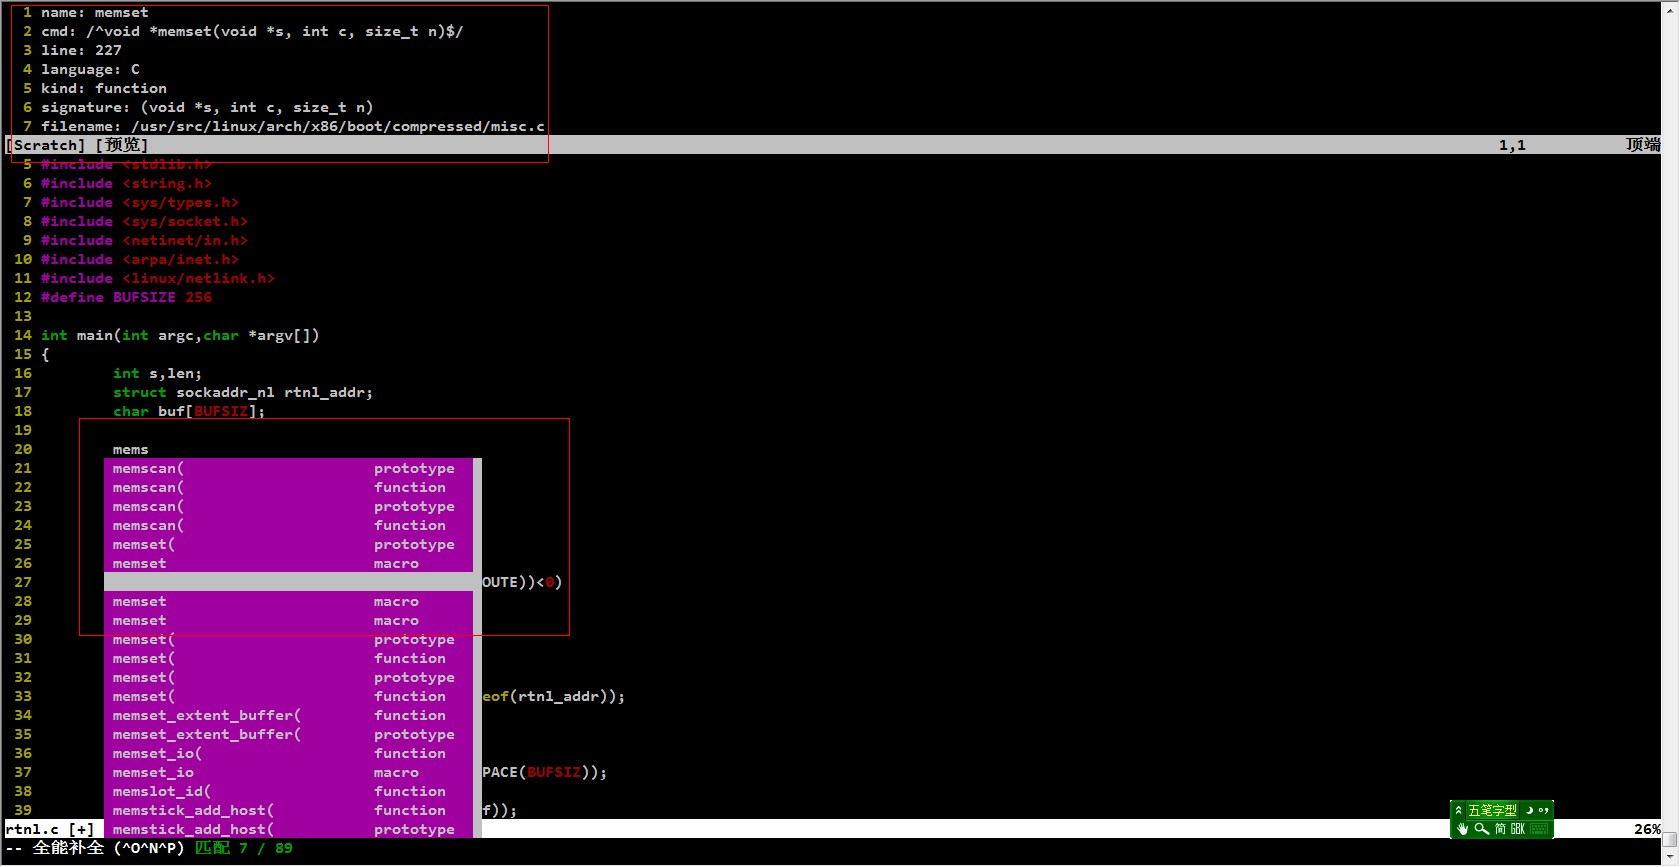Click the 'cmd:' line in preview window
Screen dimensions: 1680x867
tap(252, 31)
